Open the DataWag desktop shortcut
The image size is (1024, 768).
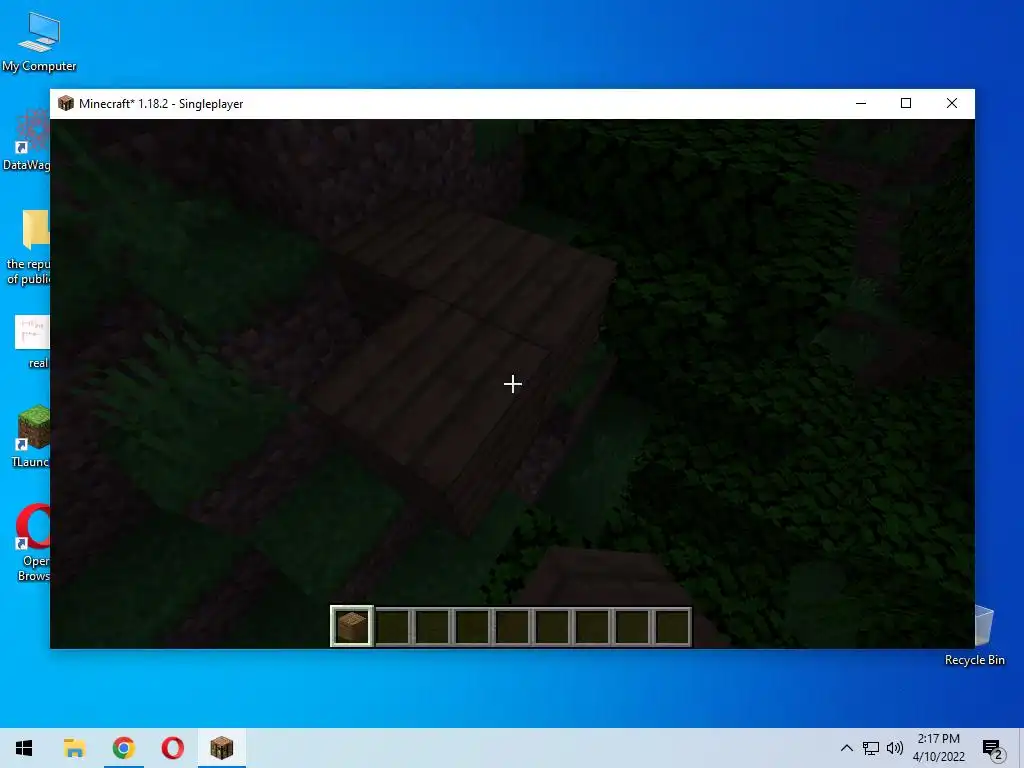click(x=26, y=141)
